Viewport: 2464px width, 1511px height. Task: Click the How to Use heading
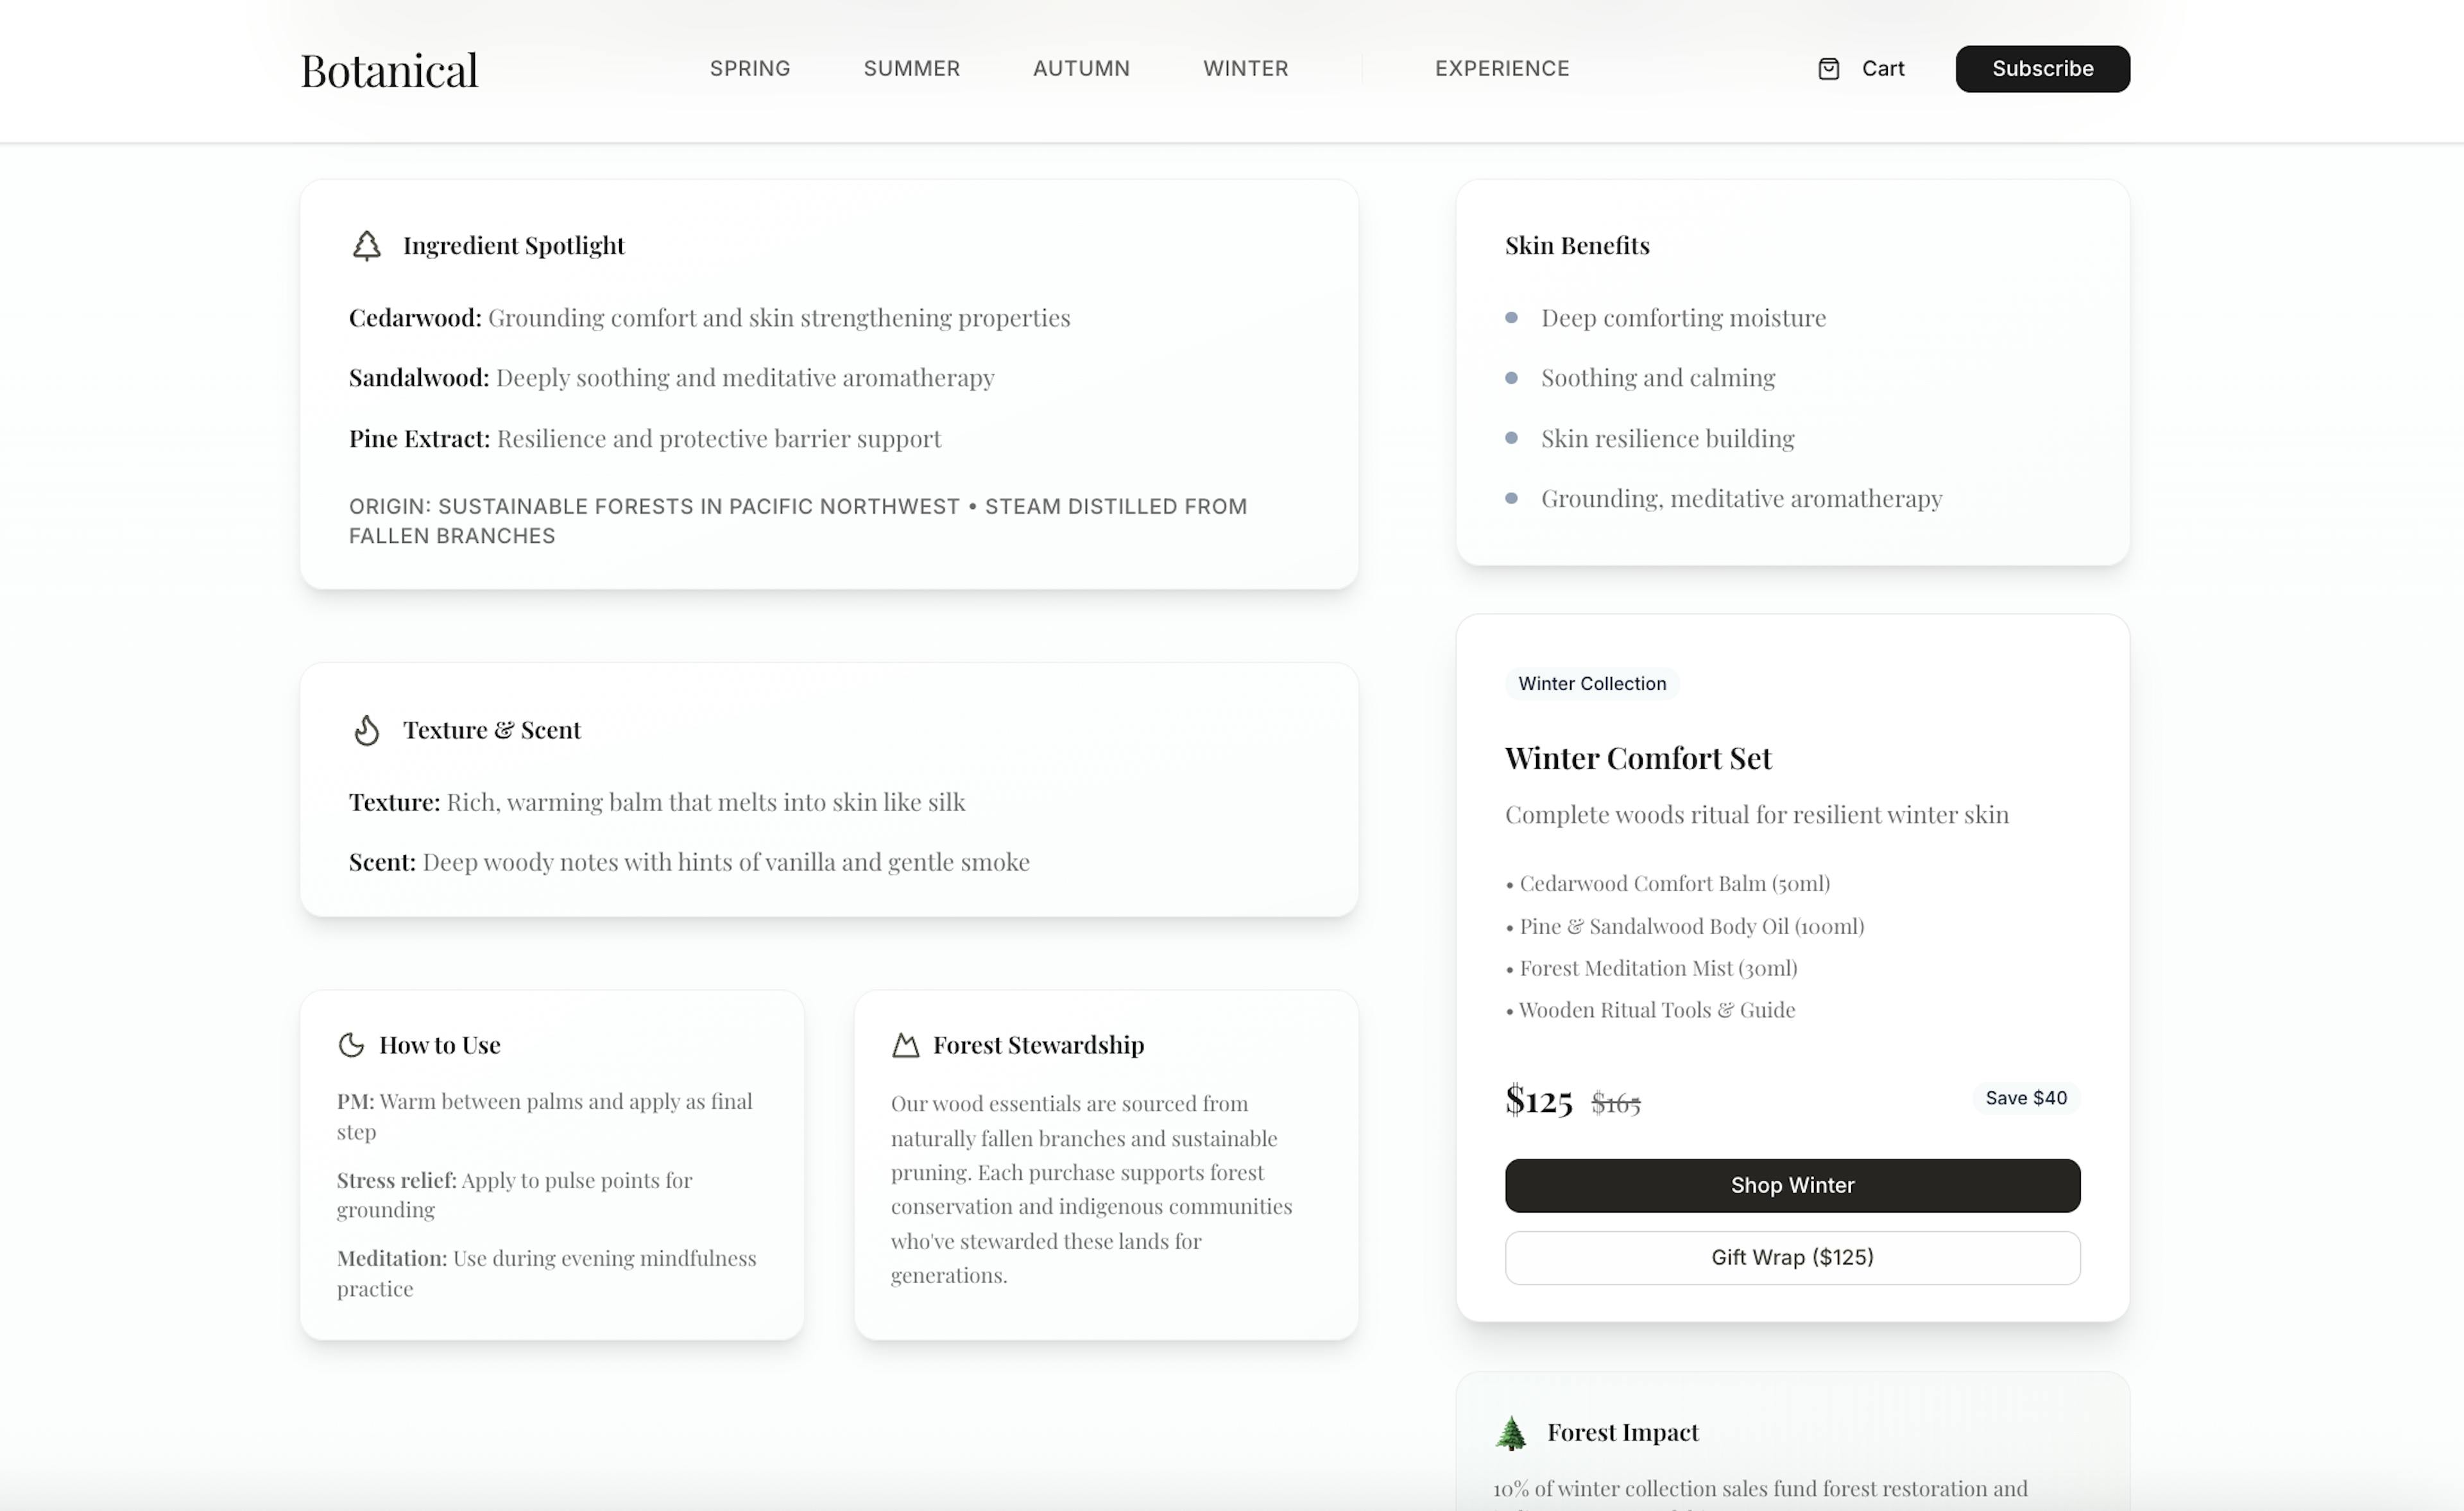click(x=440, y=1045)
